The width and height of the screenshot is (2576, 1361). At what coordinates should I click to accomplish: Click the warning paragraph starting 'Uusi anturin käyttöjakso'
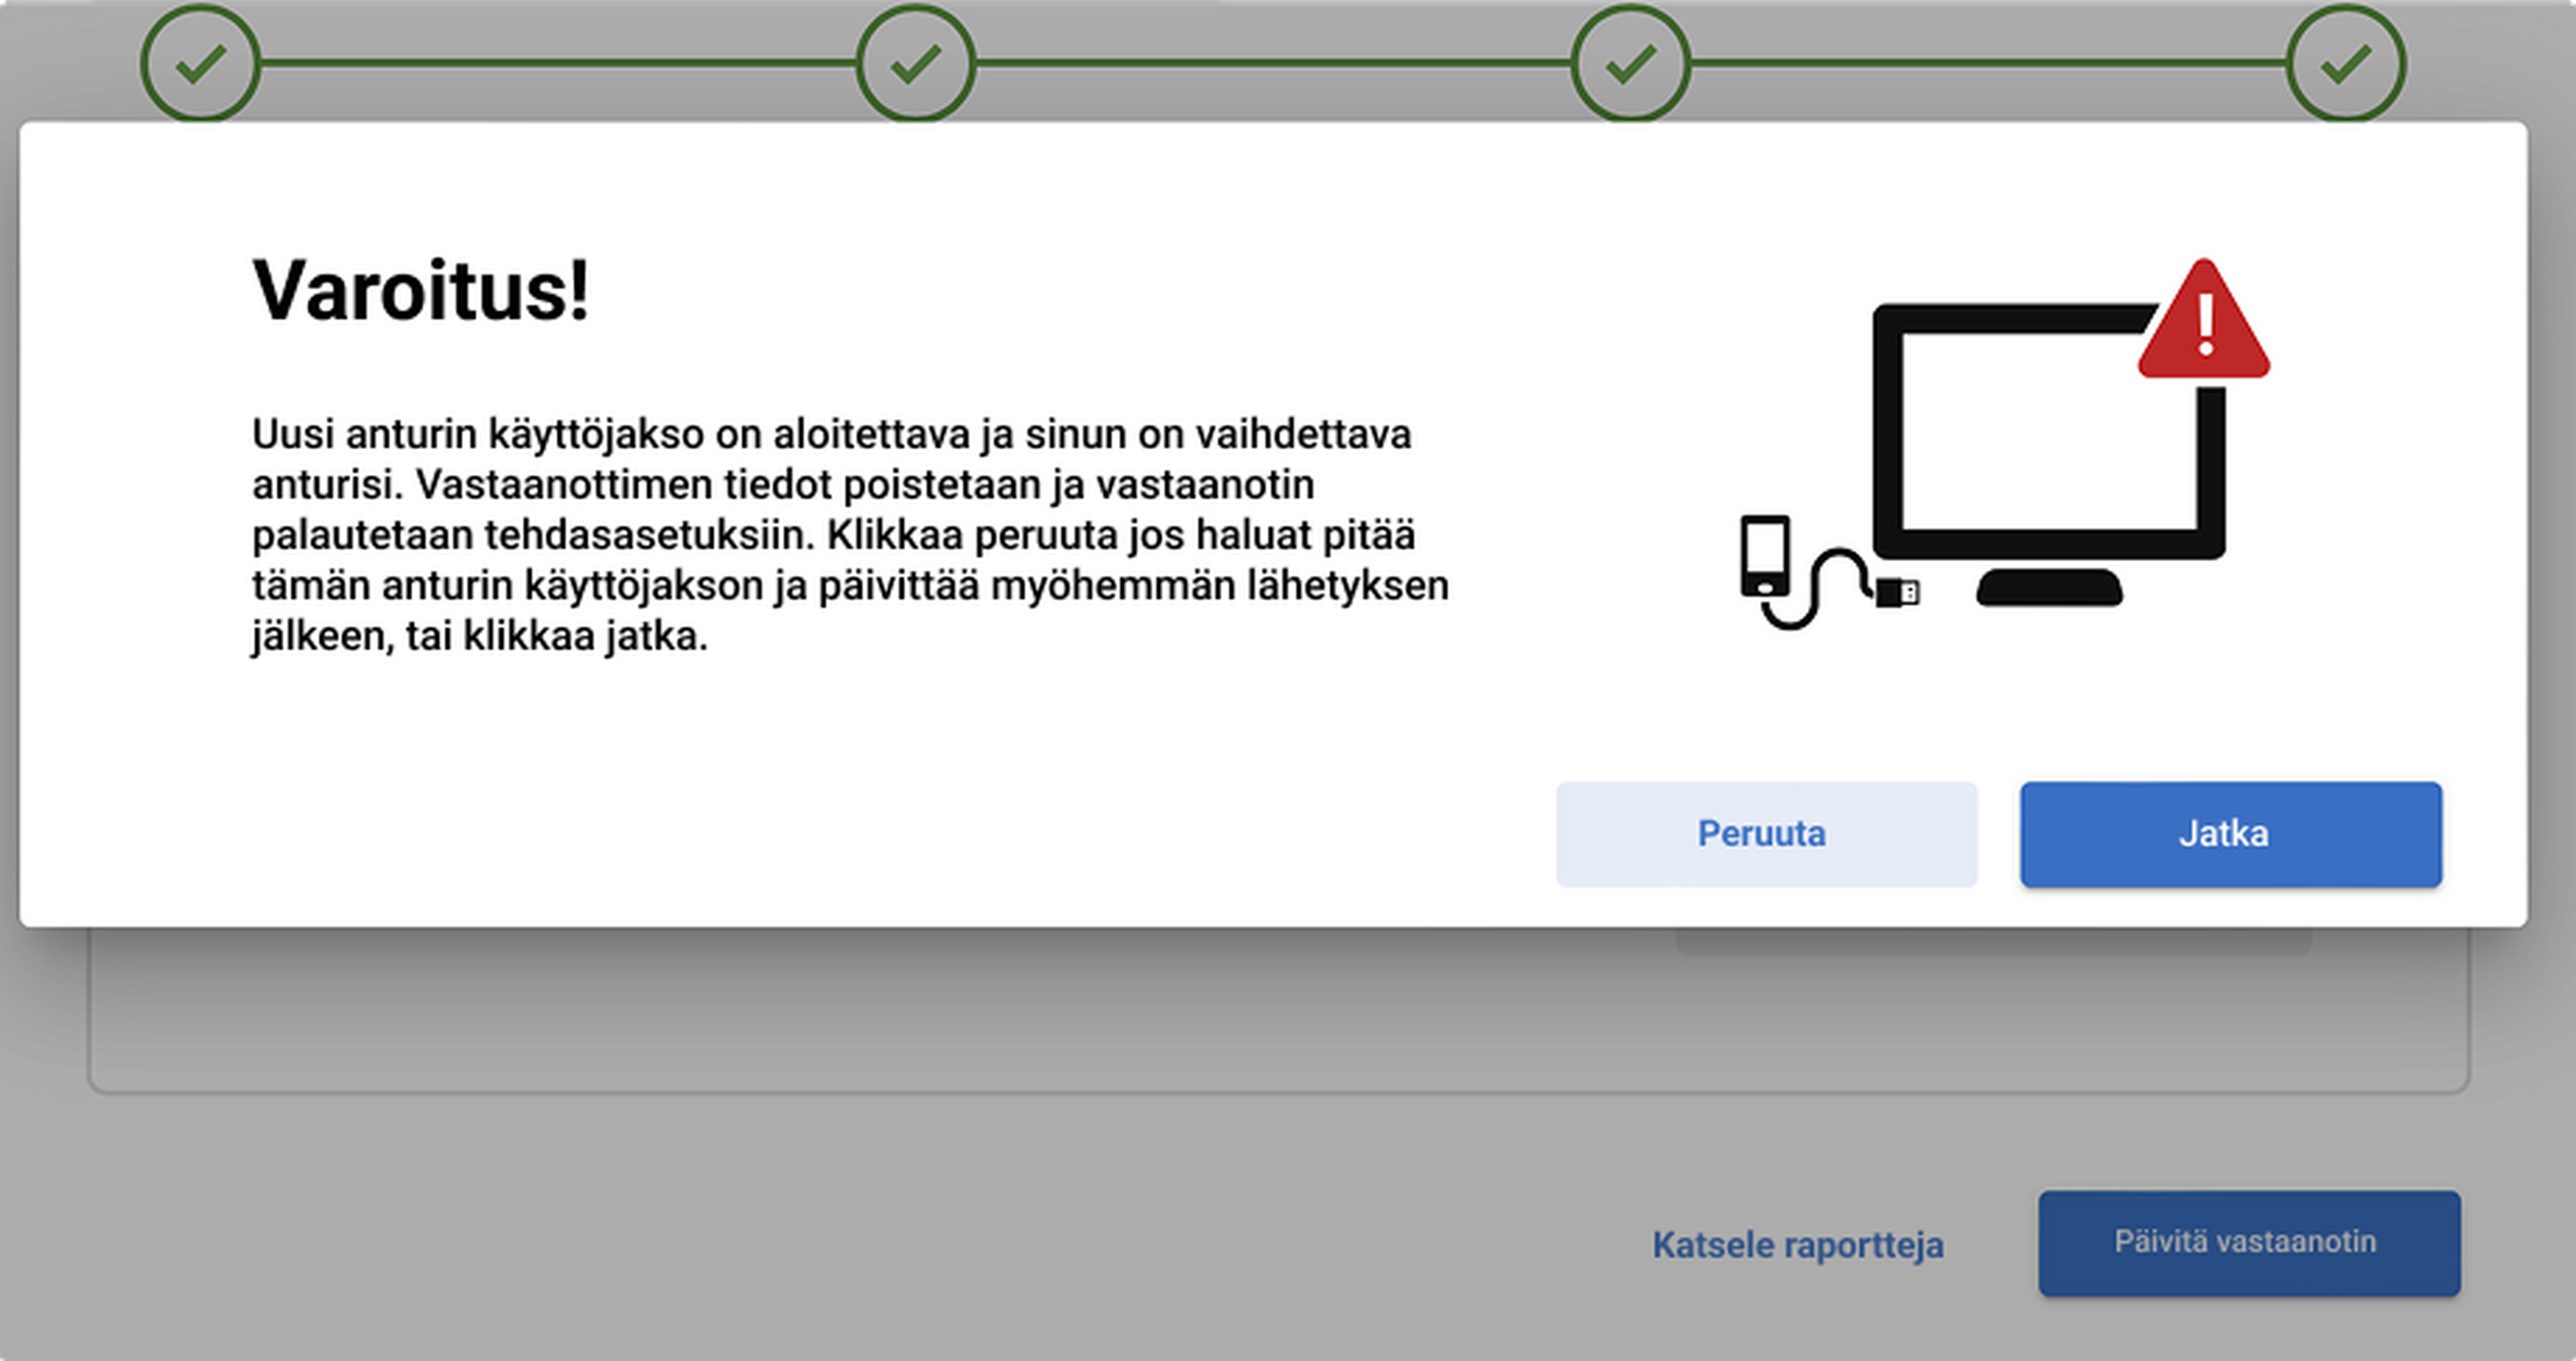pyautogui.click(x=850, y=535)
